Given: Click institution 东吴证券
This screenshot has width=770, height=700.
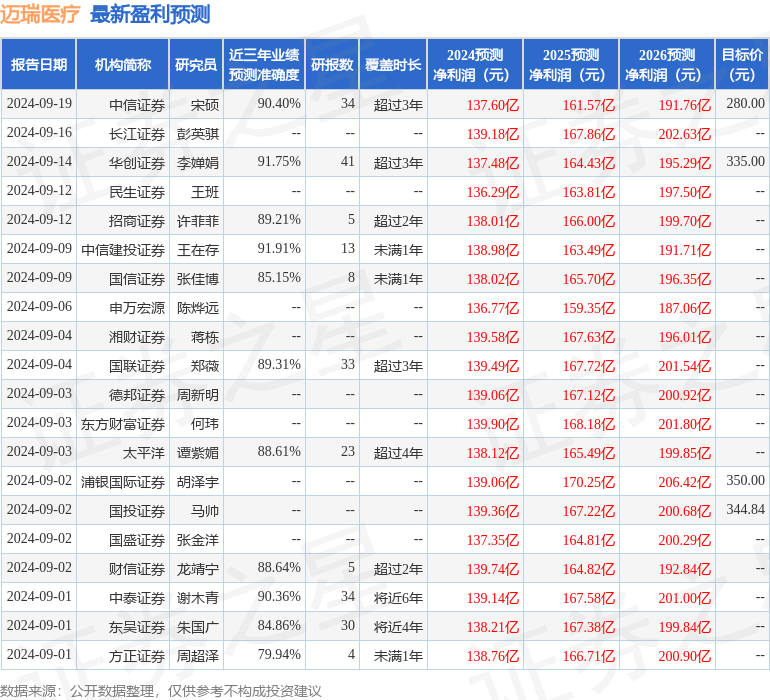Looking at the screenshot, I should tap(137, 627).
